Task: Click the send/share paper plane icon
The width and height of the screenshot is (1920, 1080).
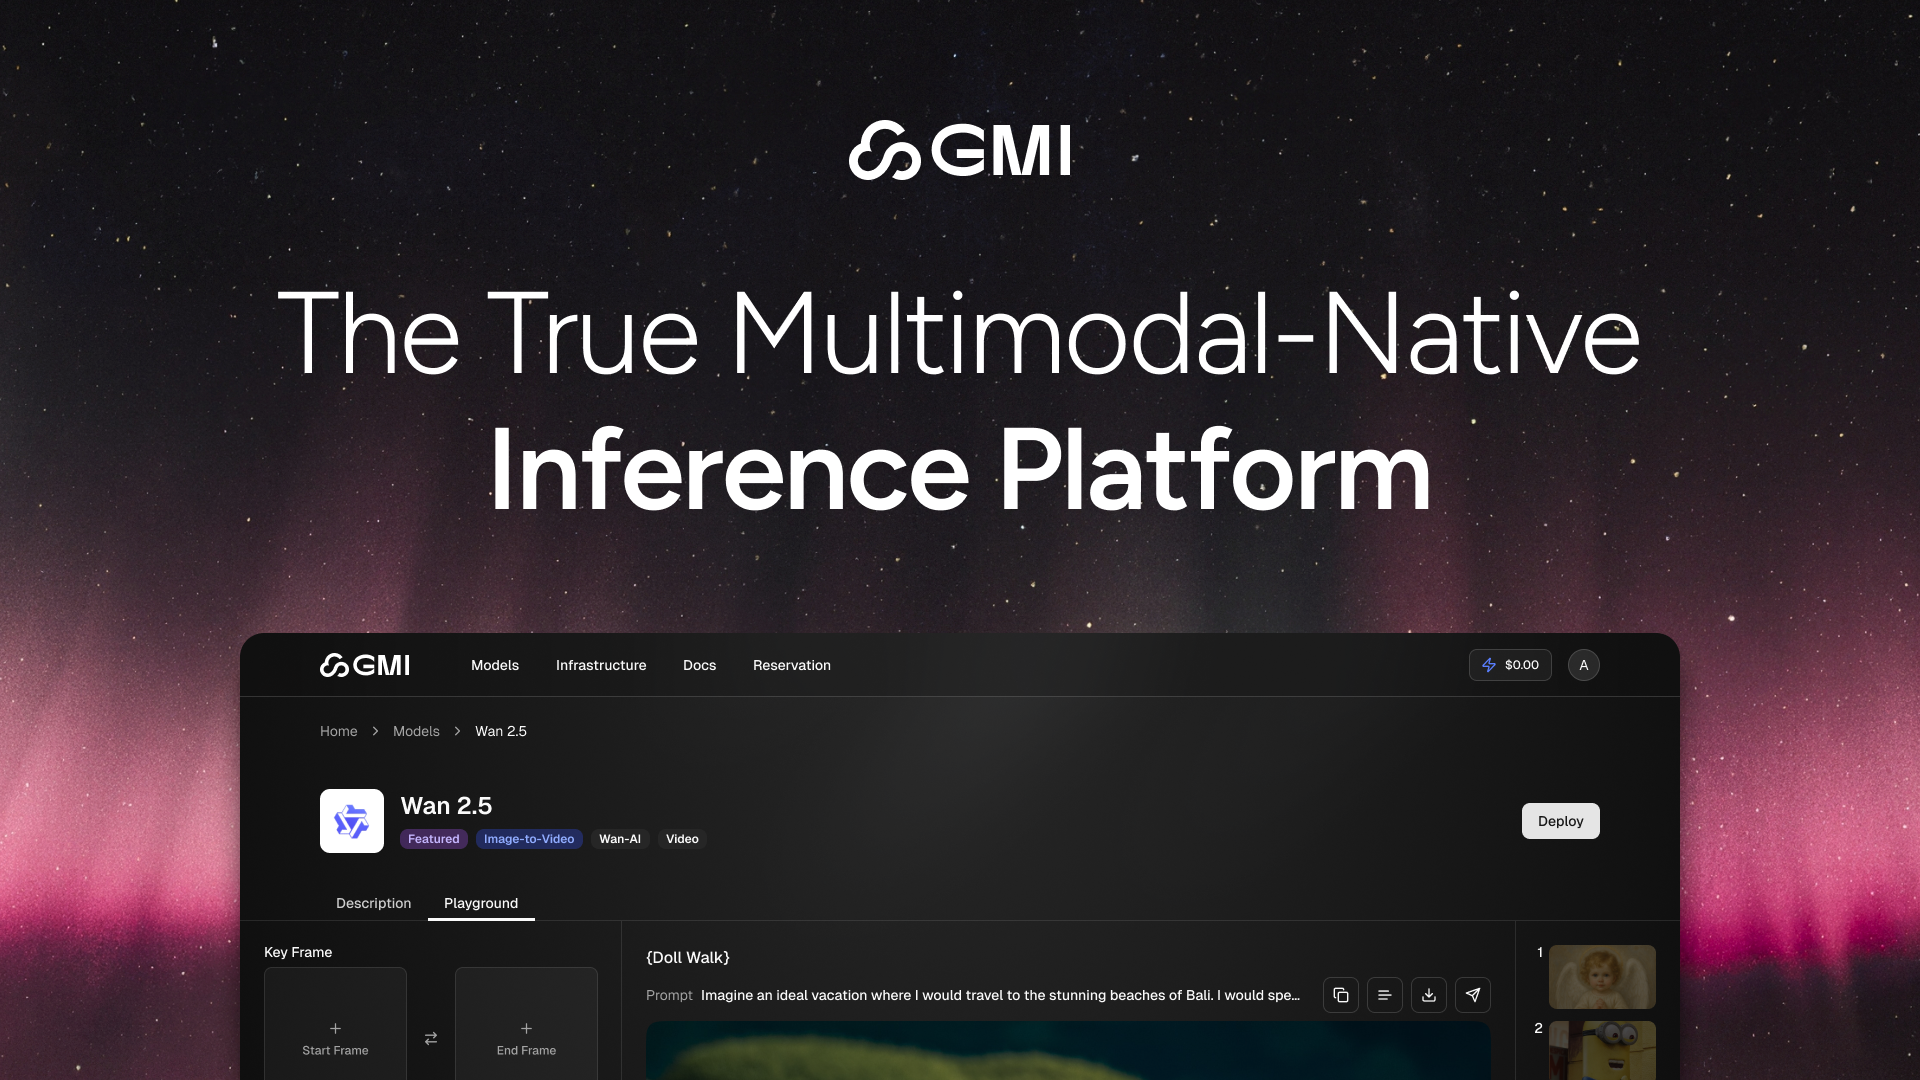Action: point(1472,995)
